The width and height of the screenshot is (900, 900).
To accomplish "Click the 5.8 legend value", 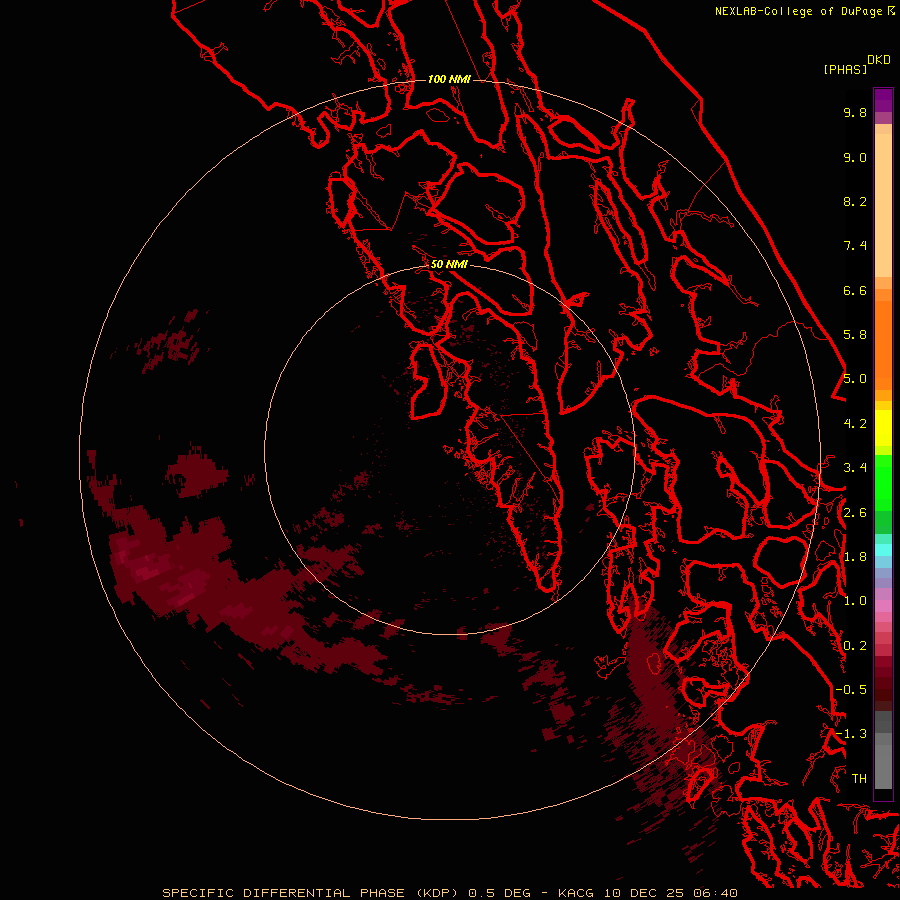I will point(855,335).
